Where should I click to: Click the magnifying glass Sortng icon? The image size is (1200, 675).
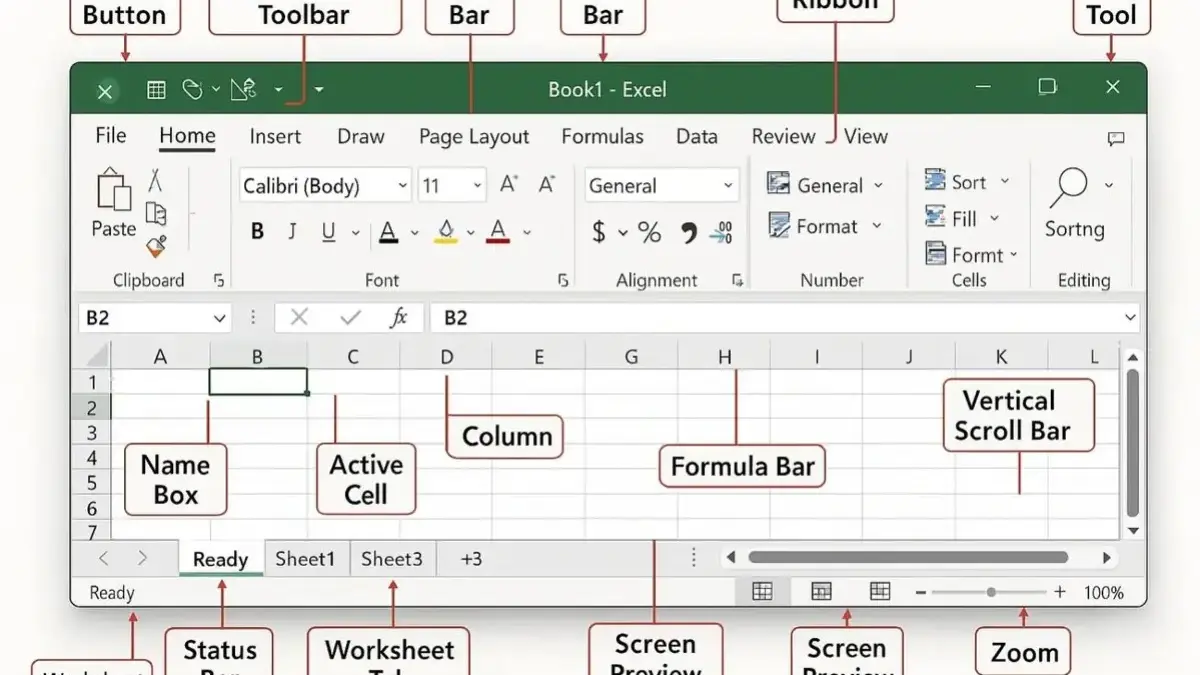(1070, 187)
